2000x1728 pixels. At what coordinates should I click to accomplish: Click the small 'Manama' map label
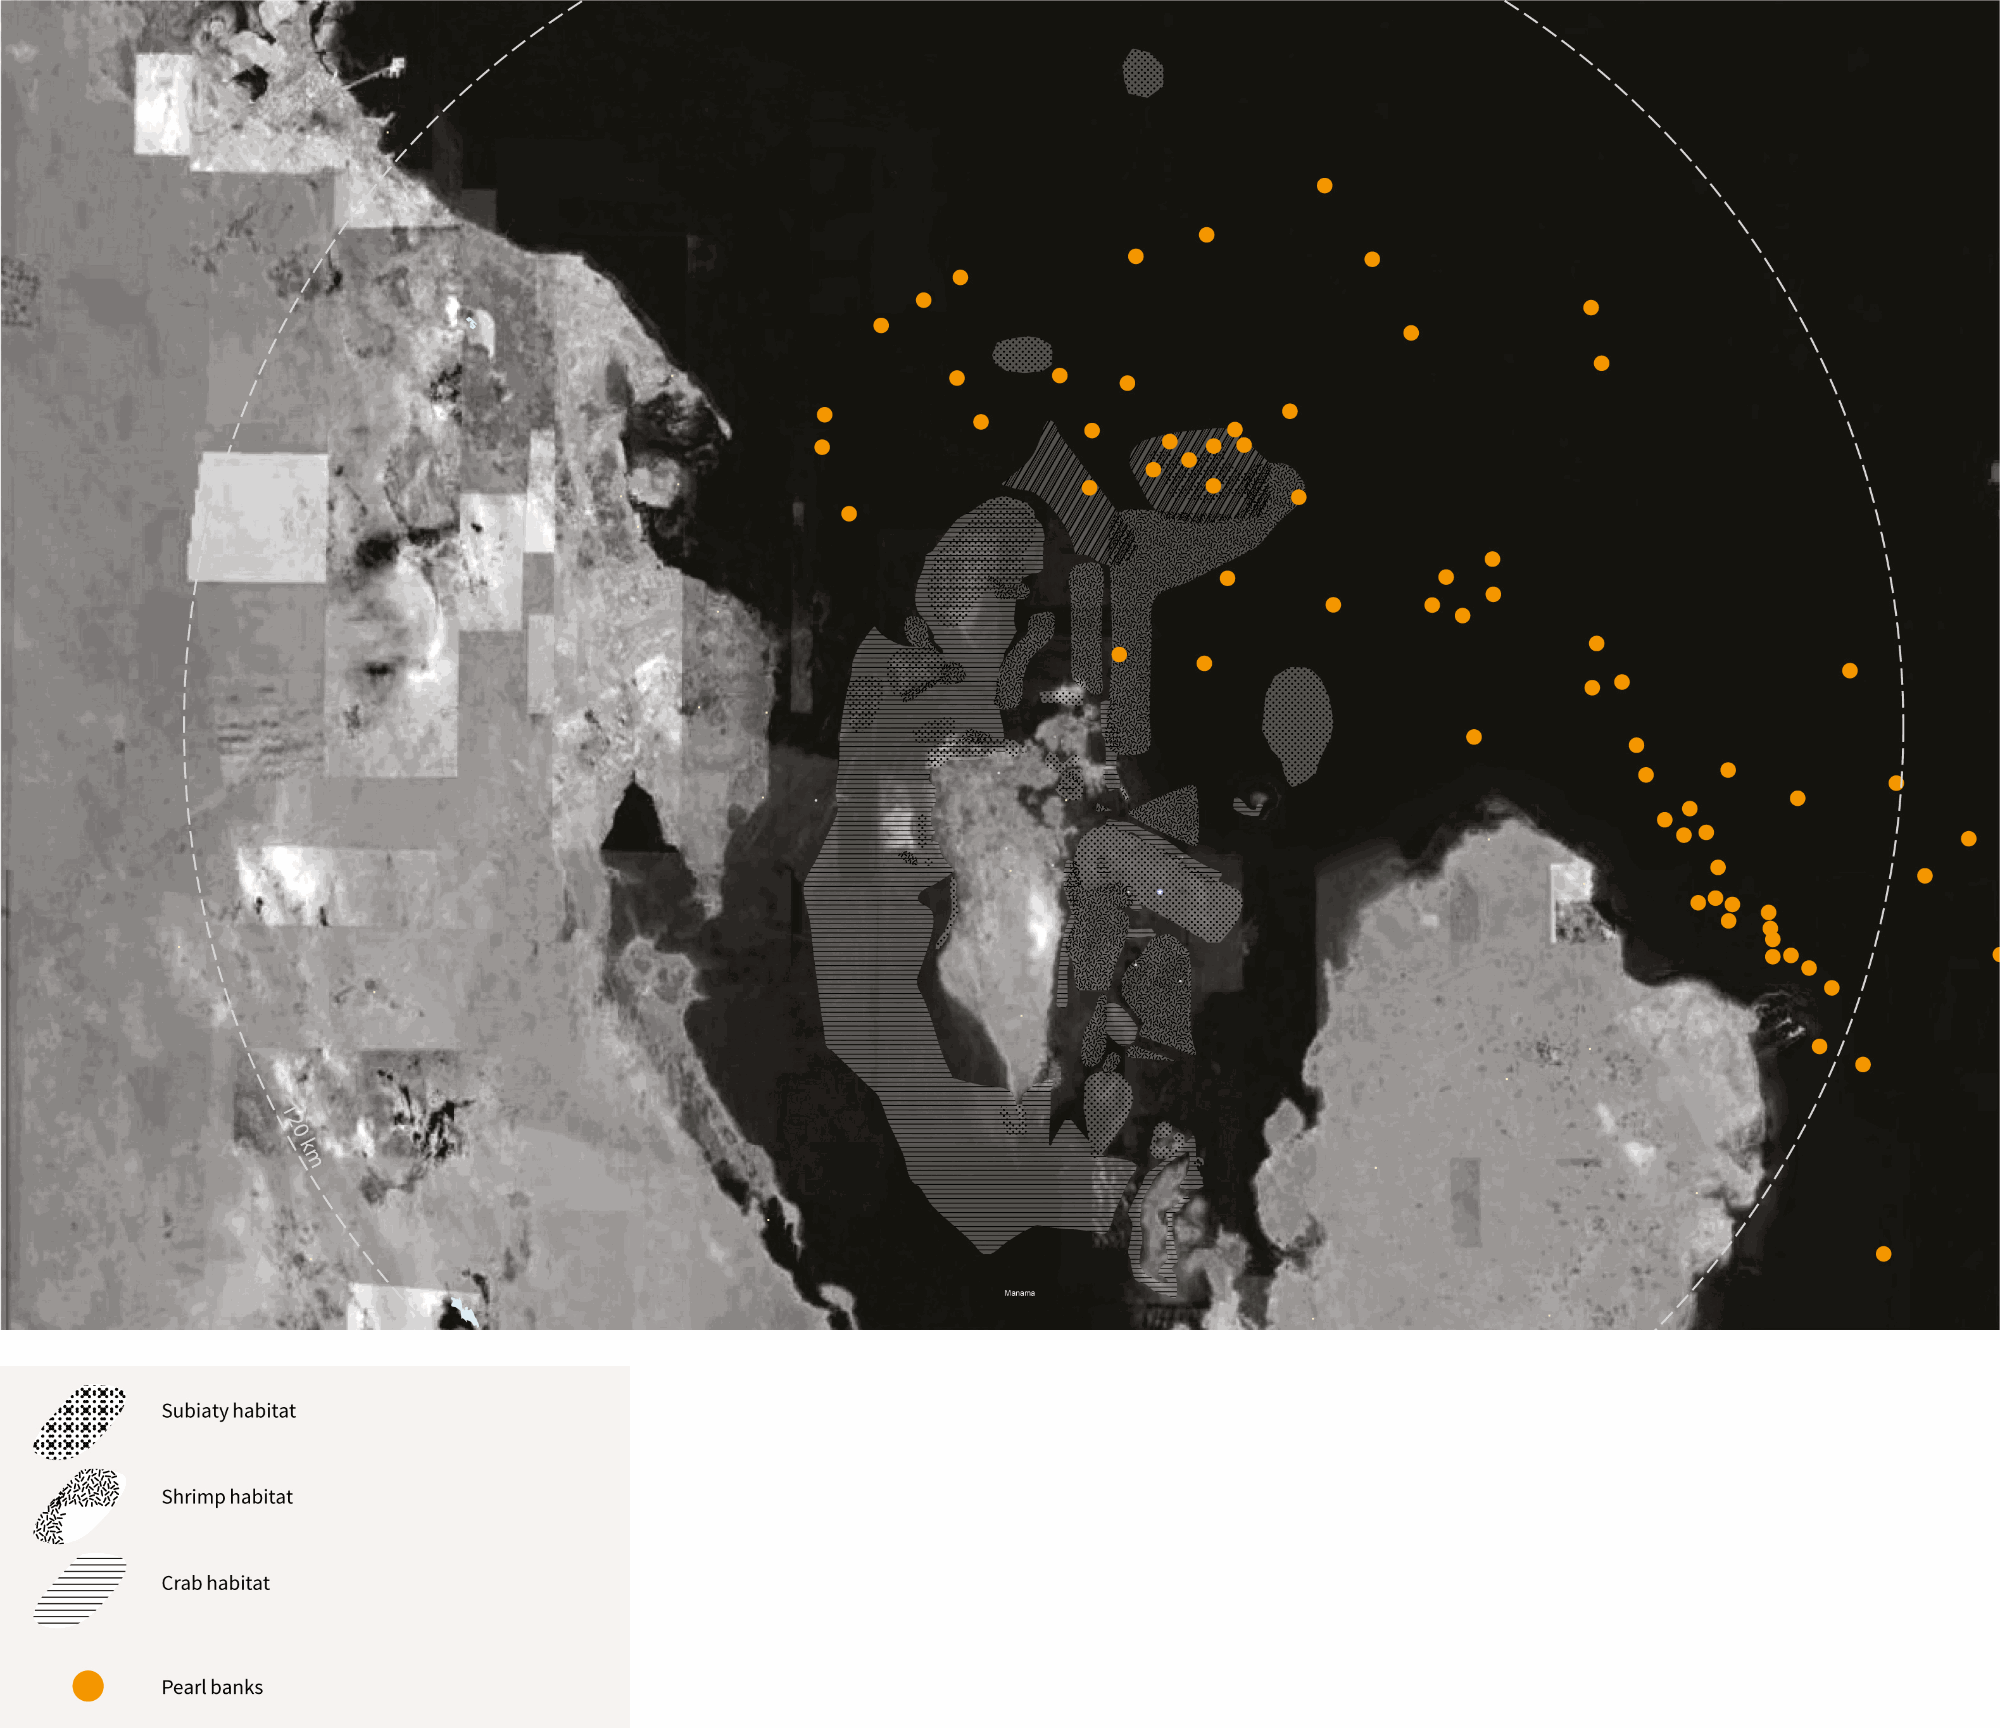point(1019,1293)
